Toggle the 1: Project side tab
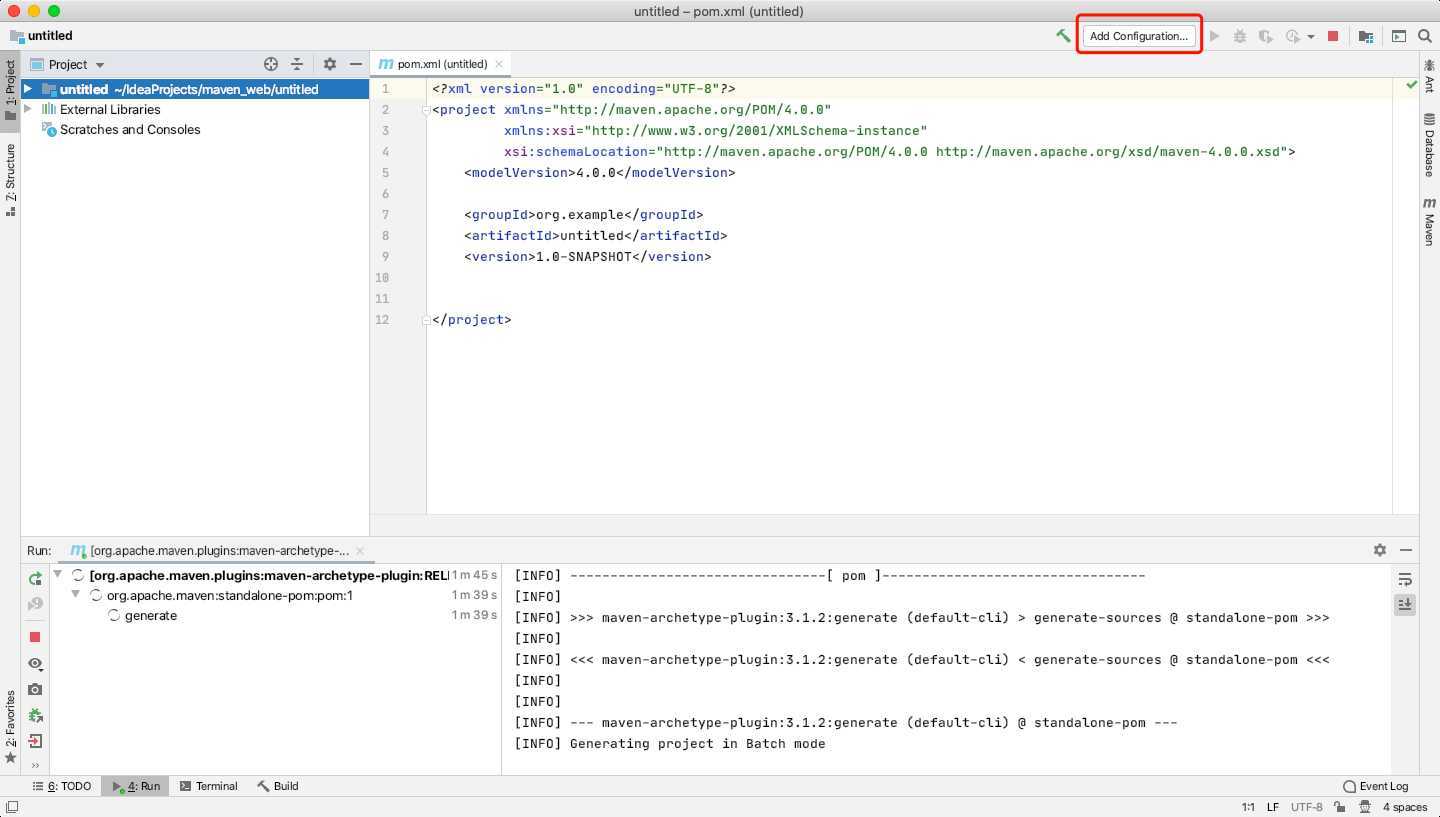 (x=10, y=91)
